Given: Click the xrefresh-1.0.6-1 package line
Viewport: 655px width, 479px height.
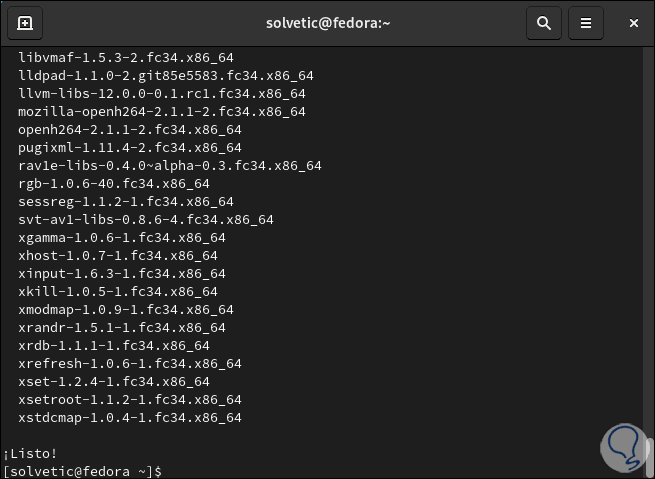Looking at the screenshot, I should pos(129,363).
